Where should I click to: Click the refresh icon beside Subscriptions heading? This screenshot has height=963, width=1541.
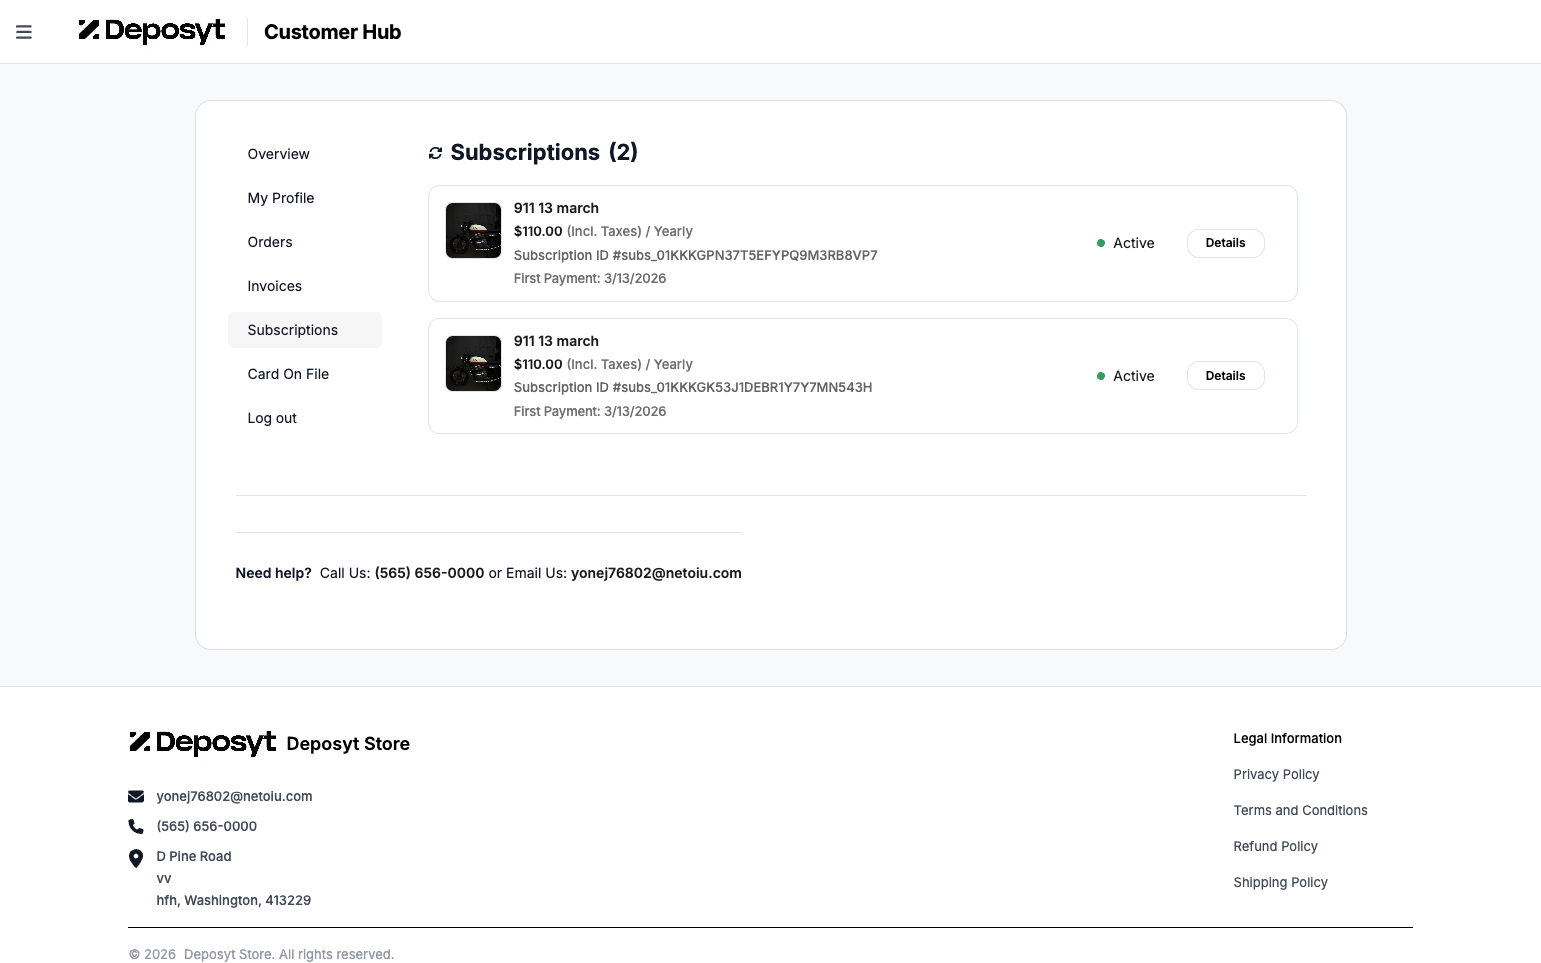pyautogui.click(x=435, y=153)
